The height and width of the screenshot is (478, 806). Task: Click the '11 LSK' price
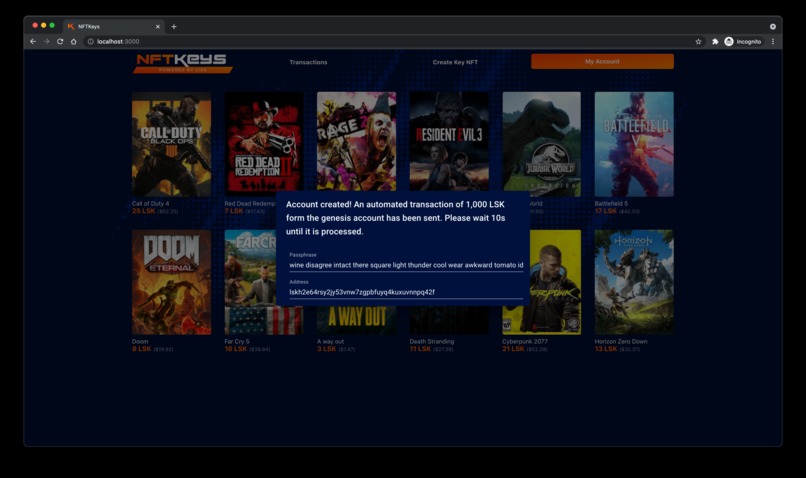click(x=420, y=349)
